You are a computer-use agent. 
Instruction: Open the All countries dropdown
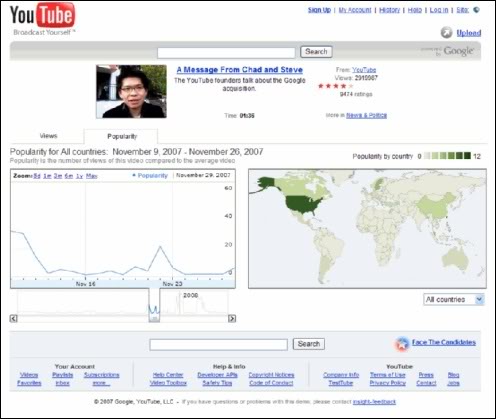[x=454, y=299]
